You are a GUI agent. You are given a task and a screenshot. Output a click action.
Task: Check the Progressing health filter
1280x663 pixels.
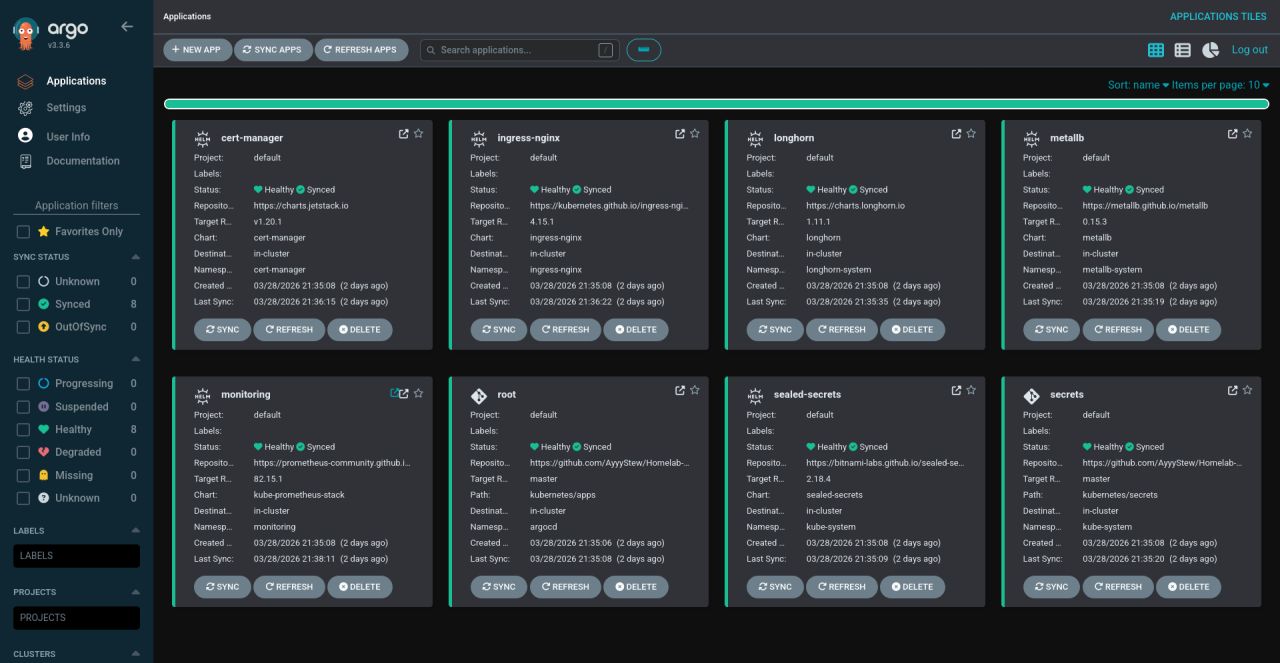23,383
